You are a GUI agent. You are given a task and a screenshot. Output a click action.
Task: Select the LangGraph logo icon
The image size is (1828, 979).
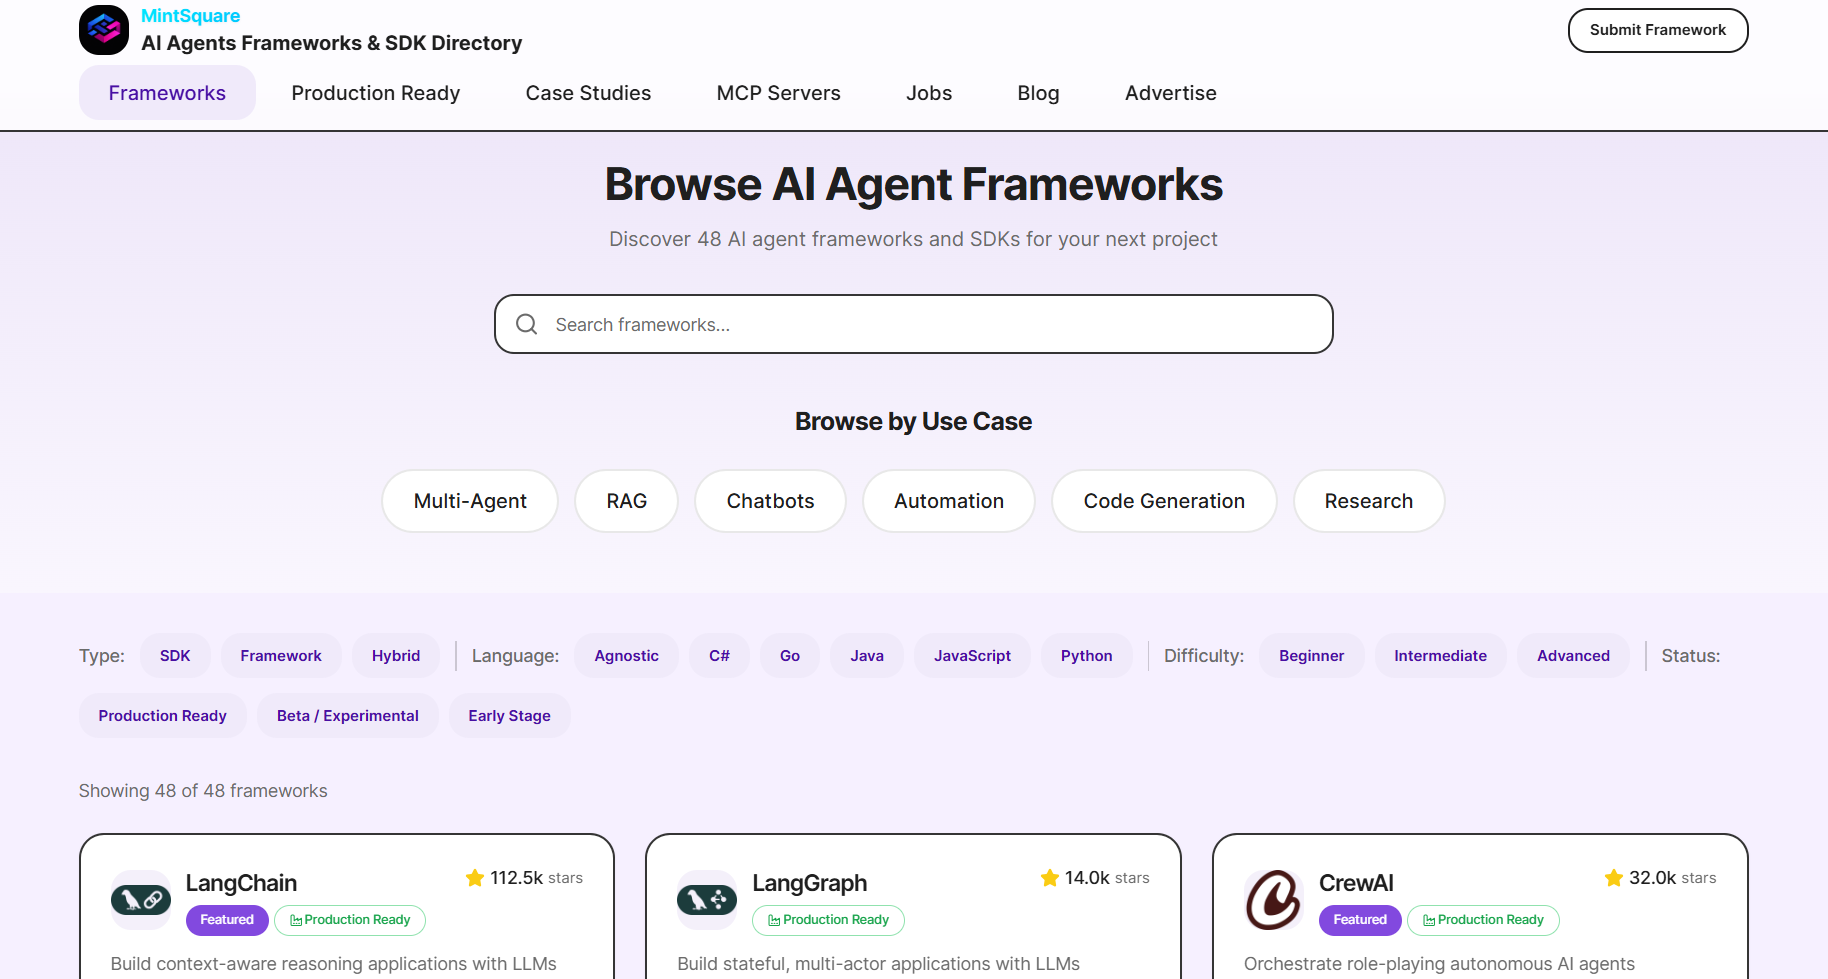[706, 899]
